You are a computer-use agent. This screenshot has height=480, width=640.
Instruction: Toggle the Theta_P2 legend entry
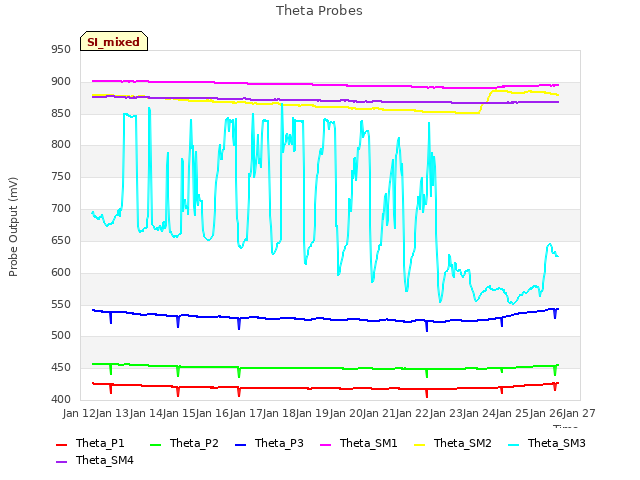point(184,443)
